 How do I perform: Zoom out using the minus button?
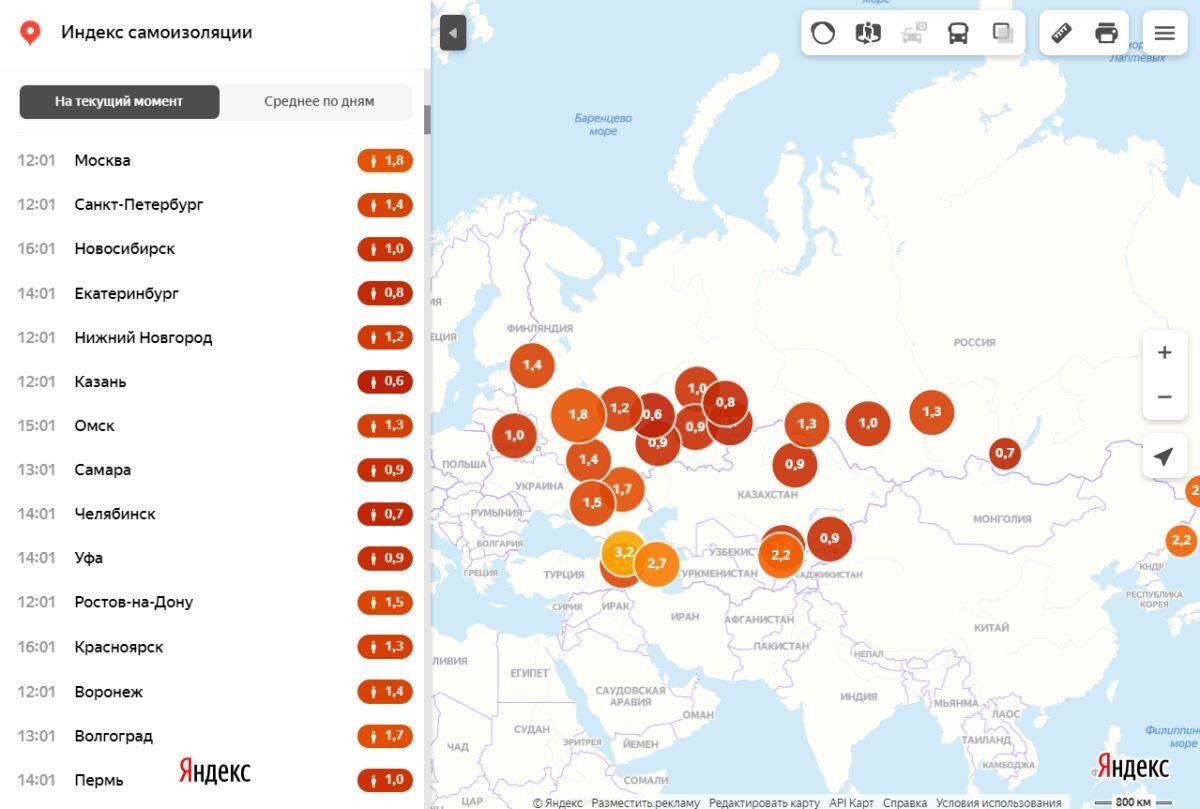[x=1164, y=397]
